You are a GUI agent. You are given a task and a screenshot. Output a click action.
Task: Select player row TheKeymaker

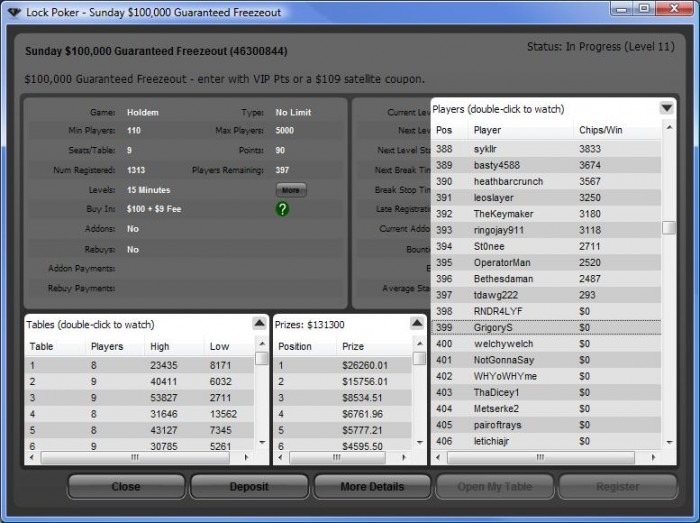click(x=546, y=214)
